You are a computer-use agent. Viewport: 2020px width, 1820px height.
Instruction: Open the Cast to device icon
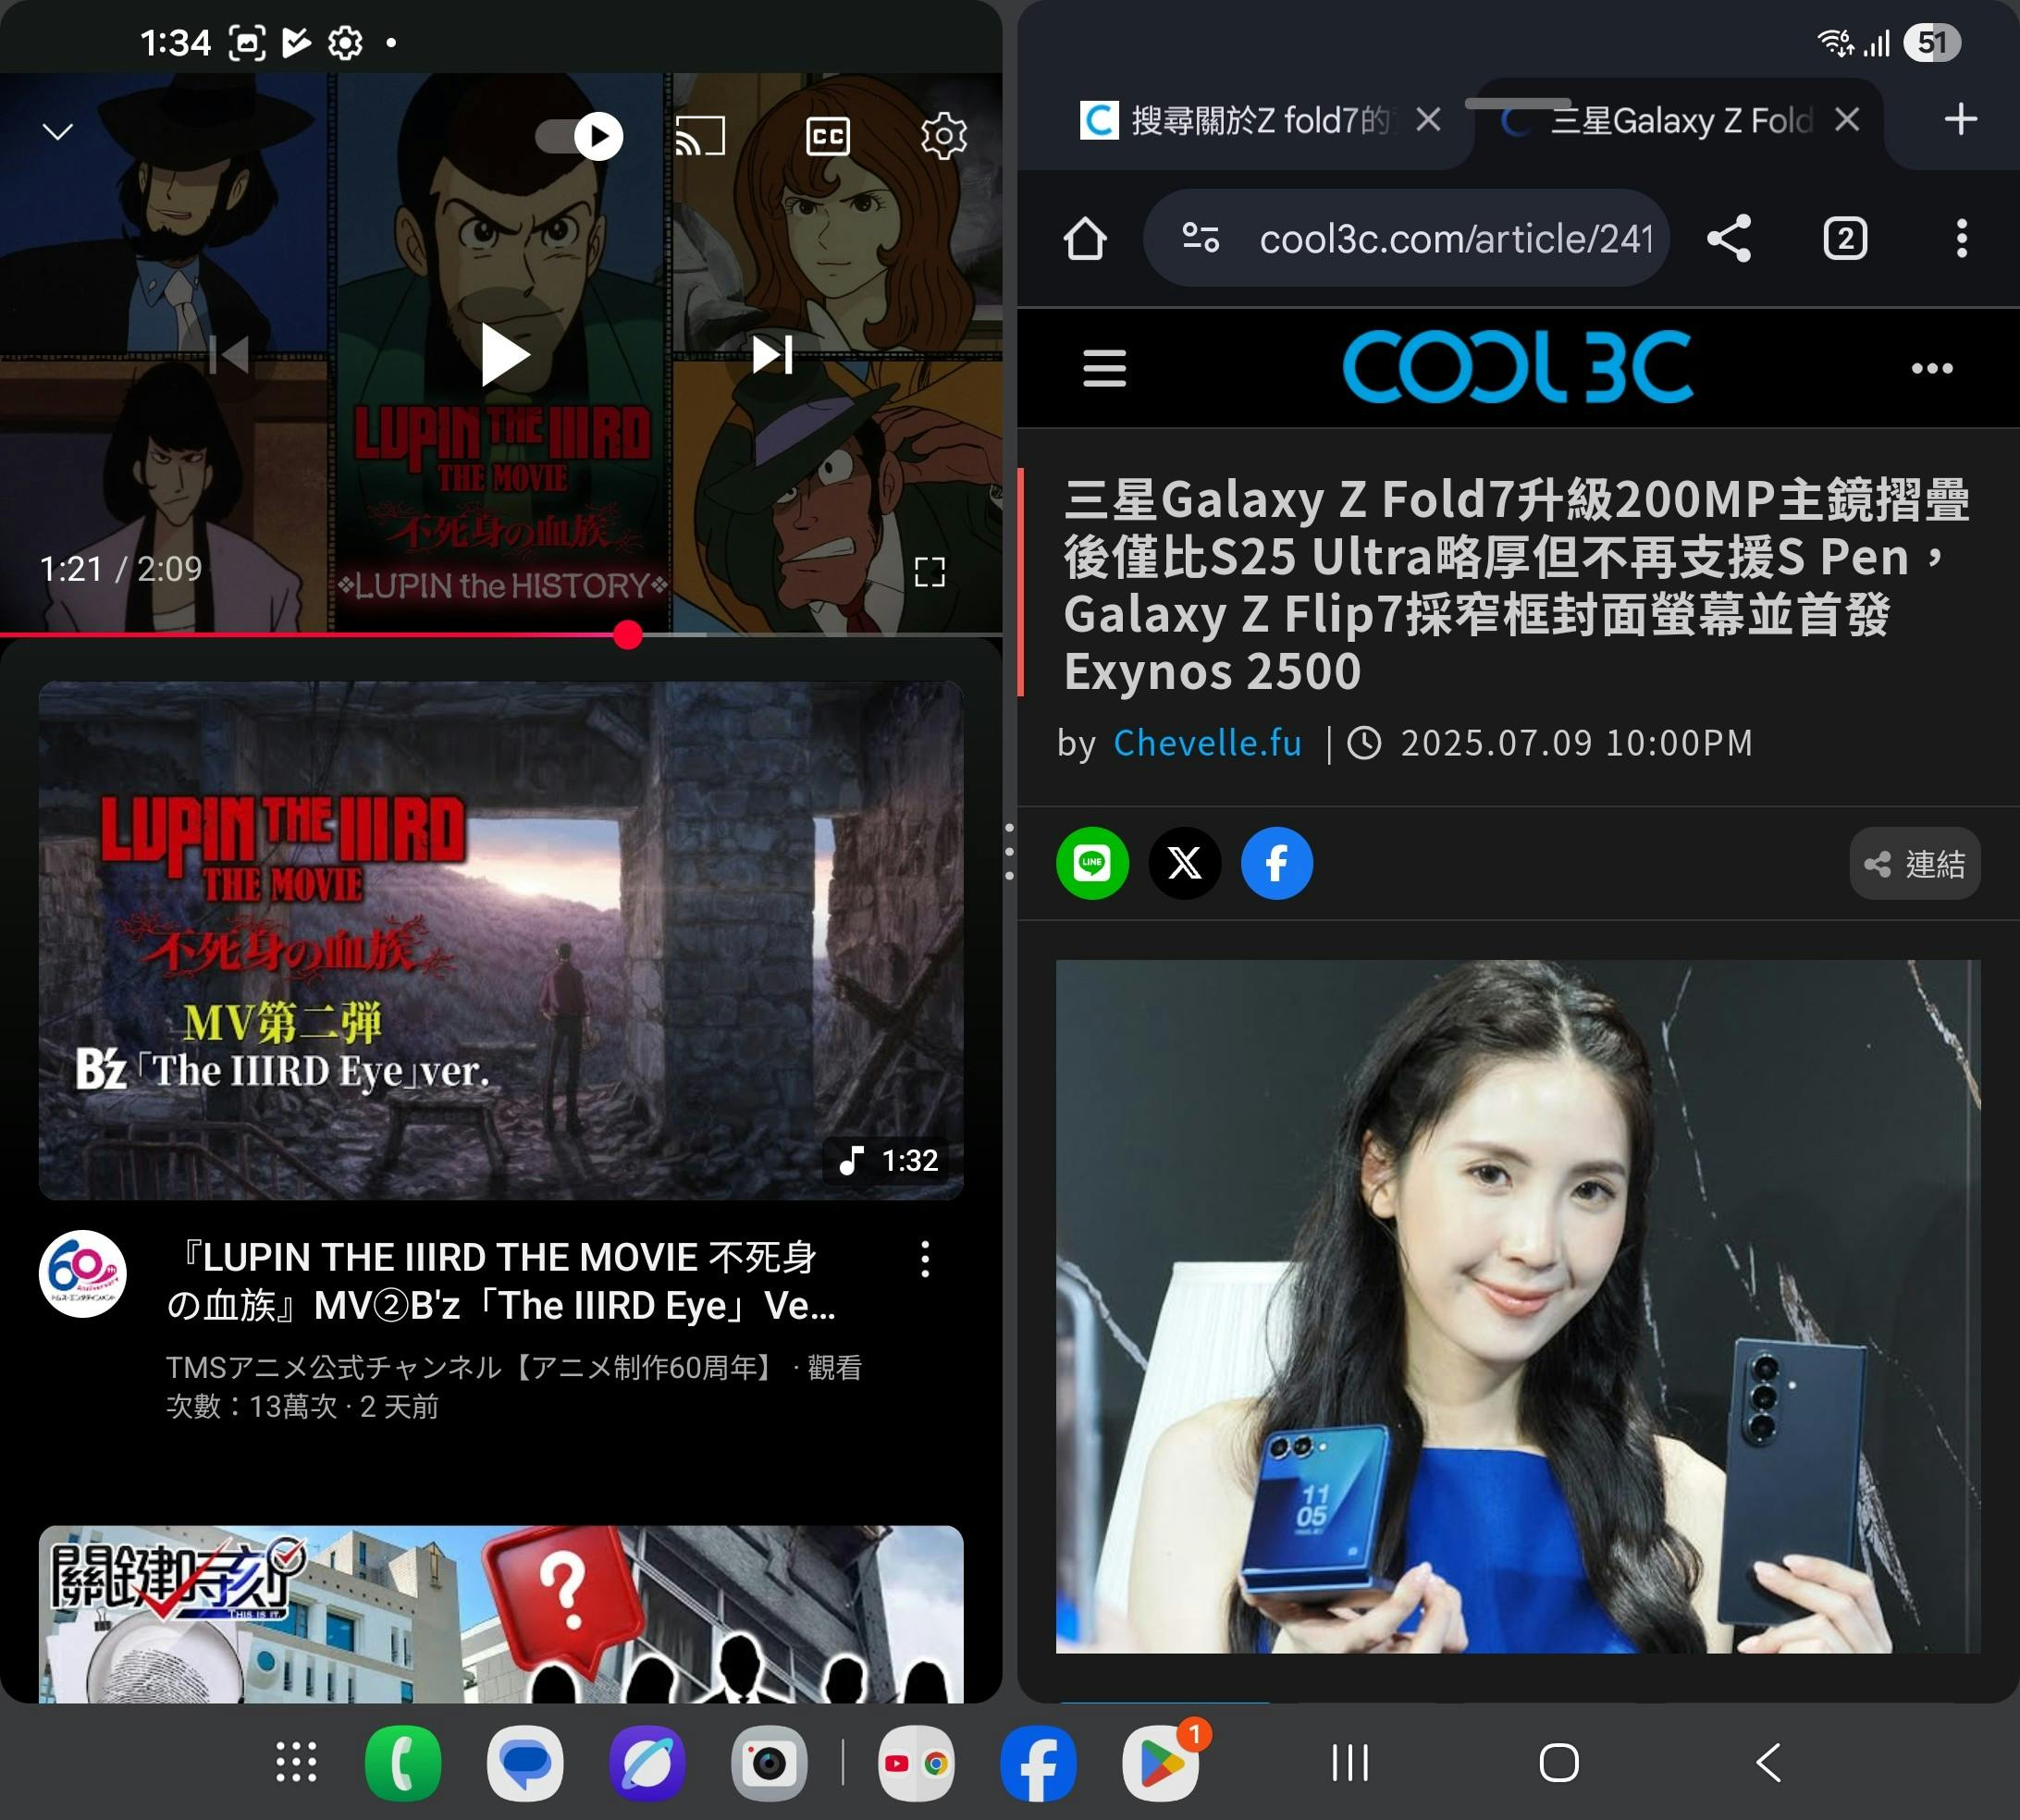click(700, 136)
